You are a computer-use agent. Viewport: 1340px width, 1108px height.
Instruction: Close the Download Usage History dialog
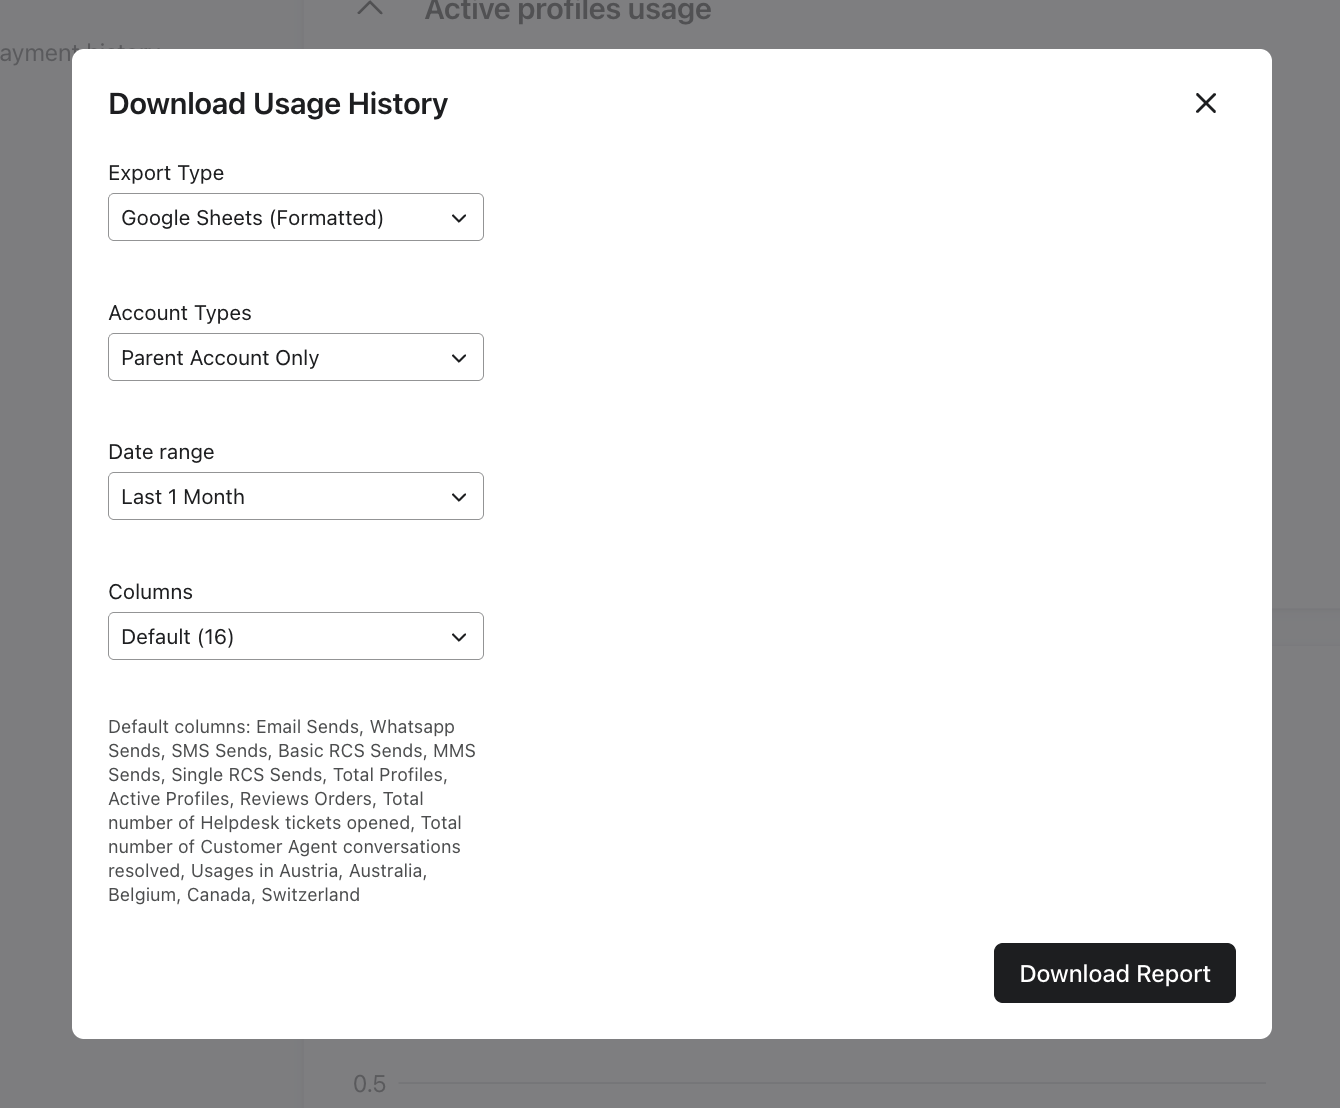[x=1205, y=103]
